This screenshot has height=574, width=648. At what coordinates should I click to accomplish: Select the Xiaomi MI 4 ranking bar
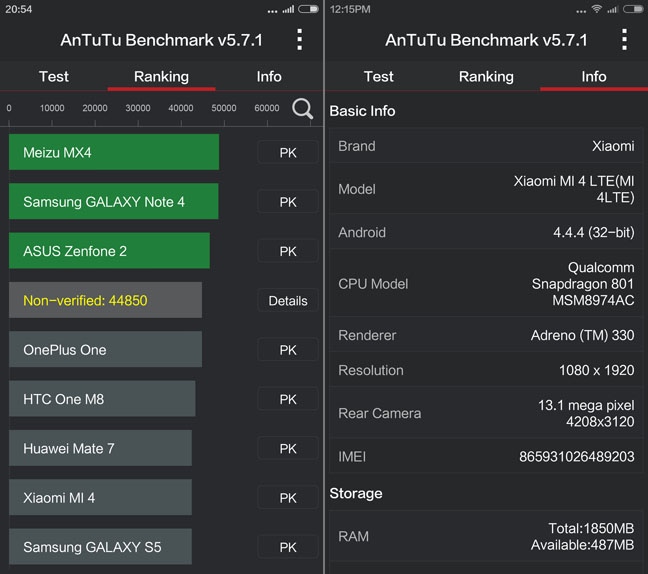(x=100, y=497)
